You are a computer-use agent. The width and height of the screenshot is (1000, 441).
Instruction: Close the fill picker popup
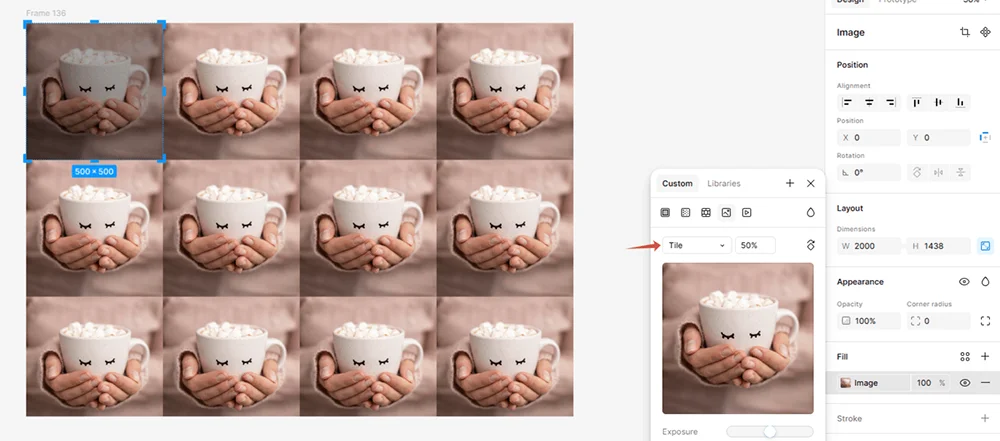[x=811, y=183]
